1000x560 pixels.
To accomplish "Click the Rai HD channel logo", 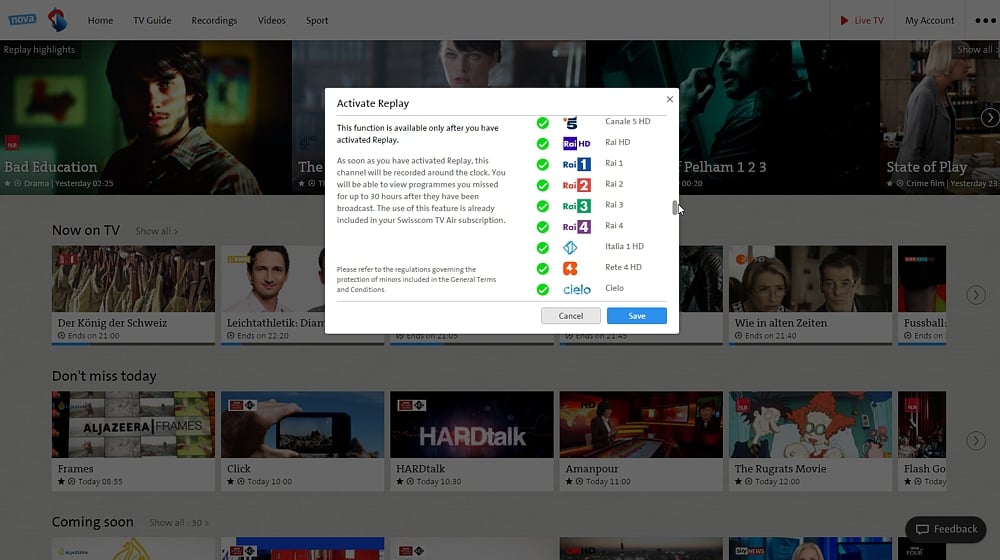I will tap(577, 144).
